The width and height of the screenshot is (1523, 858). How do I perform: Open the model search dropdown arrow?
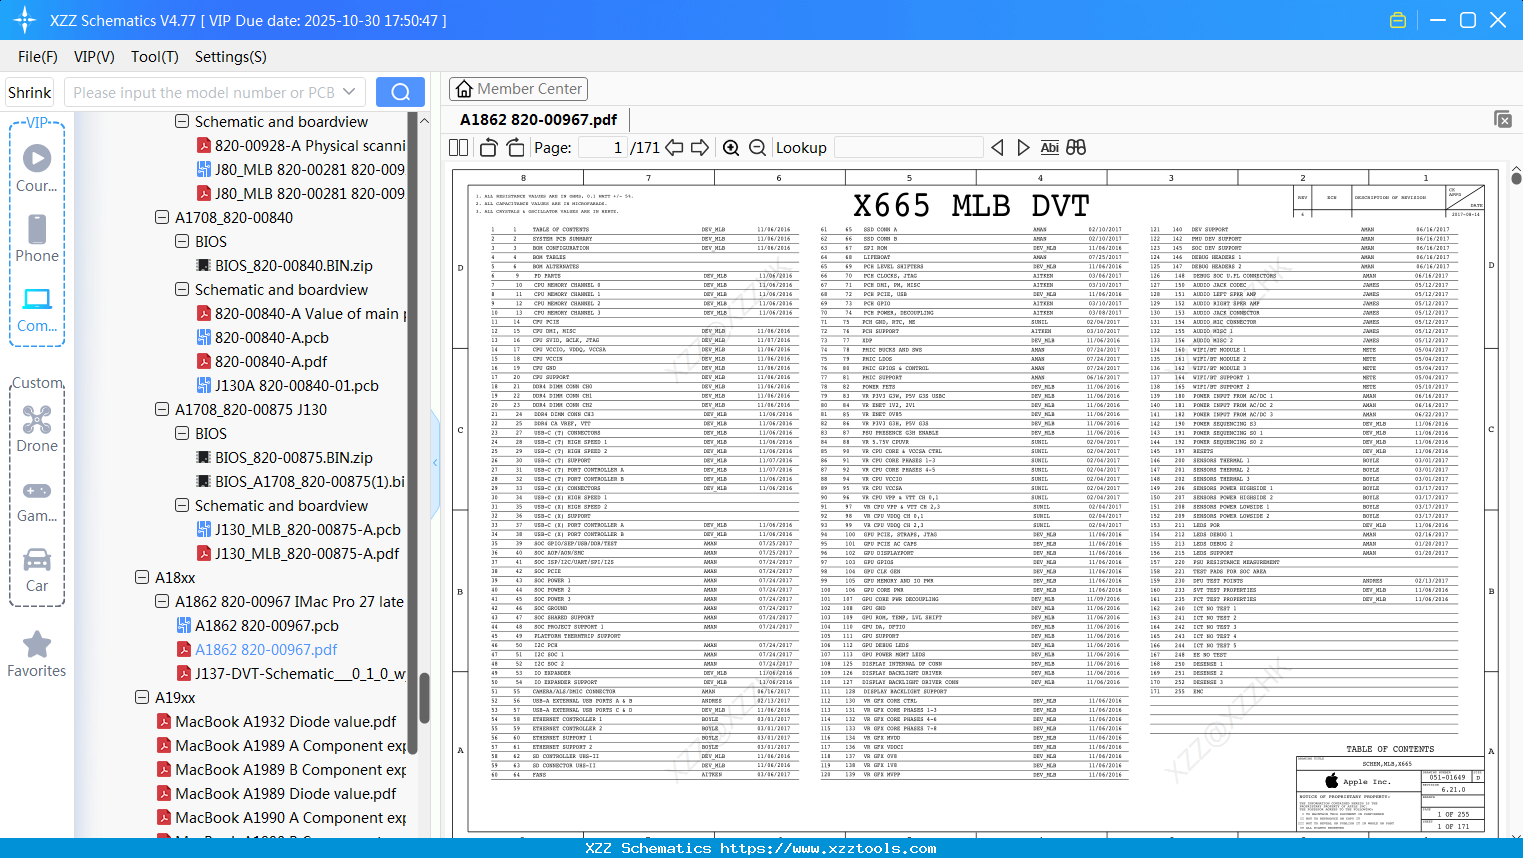point(349,92)
